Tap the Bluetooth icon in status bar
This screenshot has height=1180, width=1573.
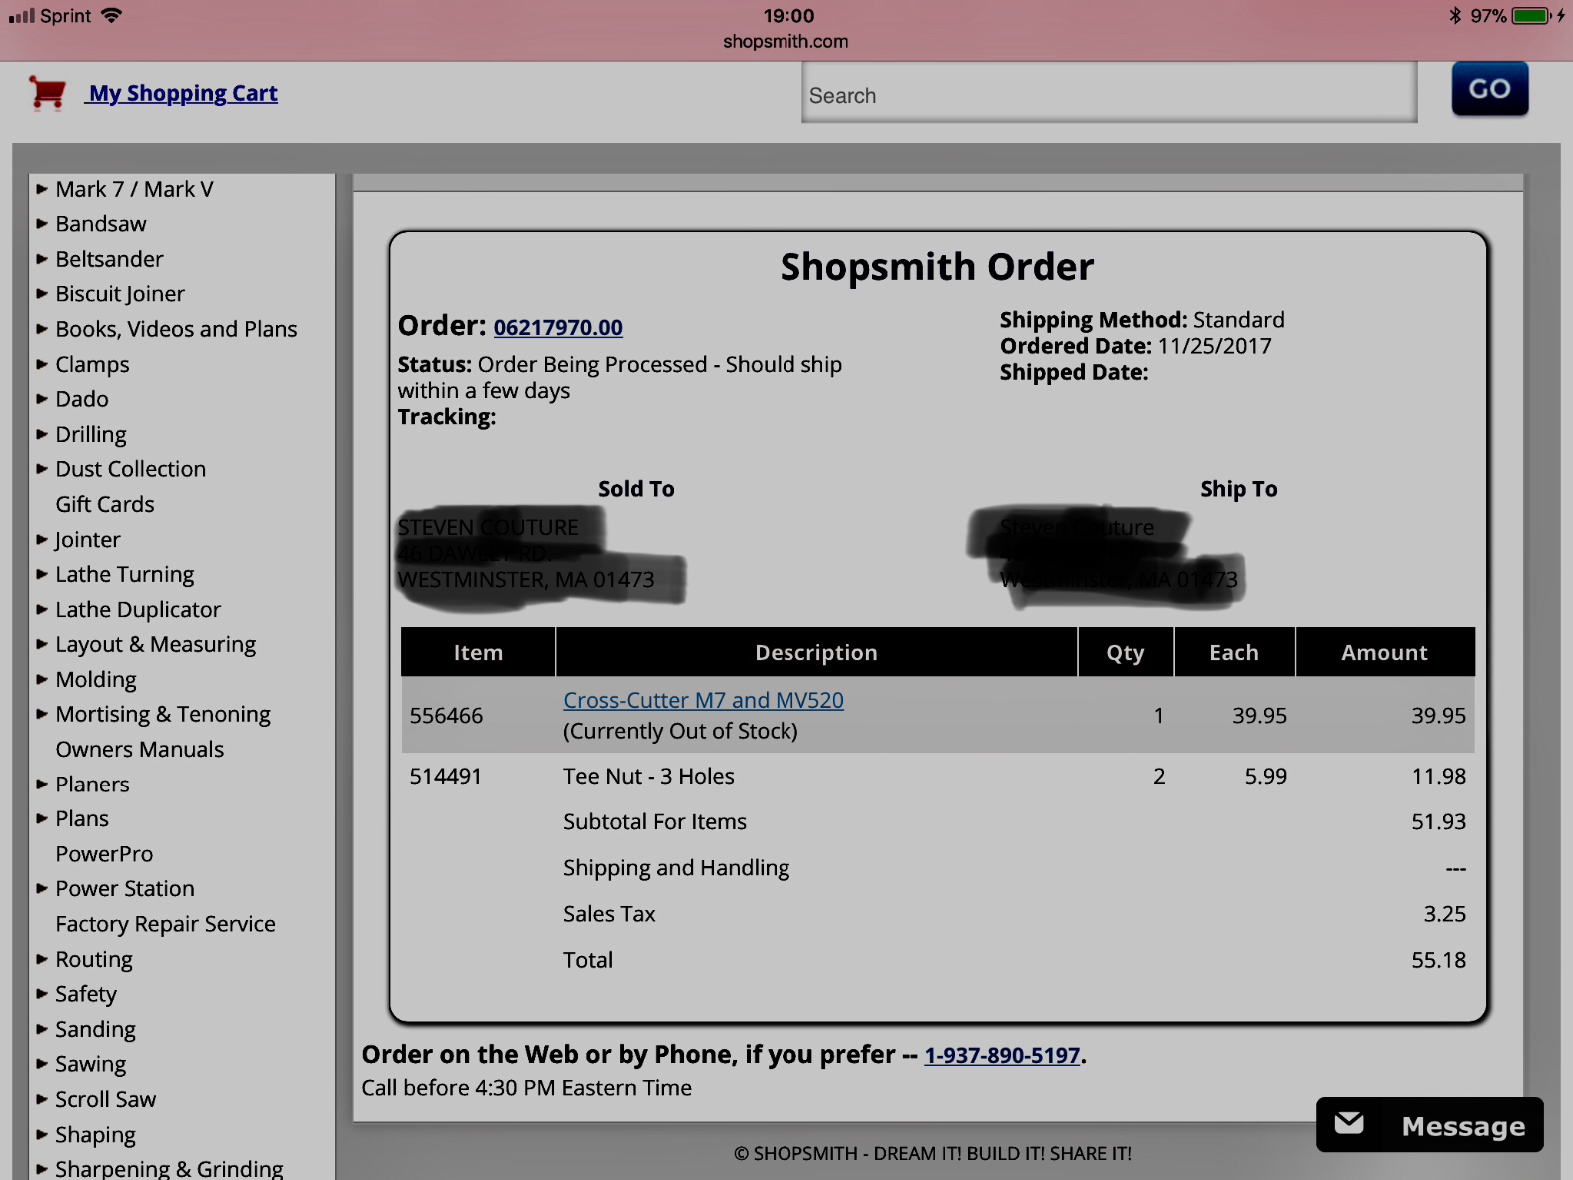pos(1455,16)
